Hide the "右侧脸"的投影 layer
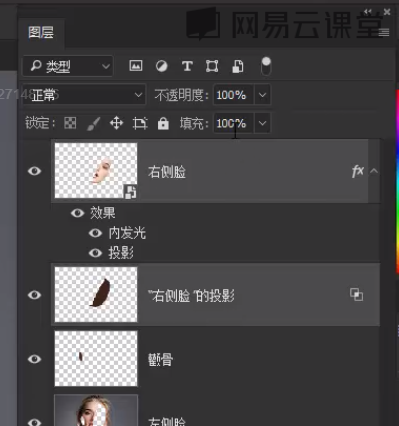This screenshot has height=426, width=399. [34, 295]
